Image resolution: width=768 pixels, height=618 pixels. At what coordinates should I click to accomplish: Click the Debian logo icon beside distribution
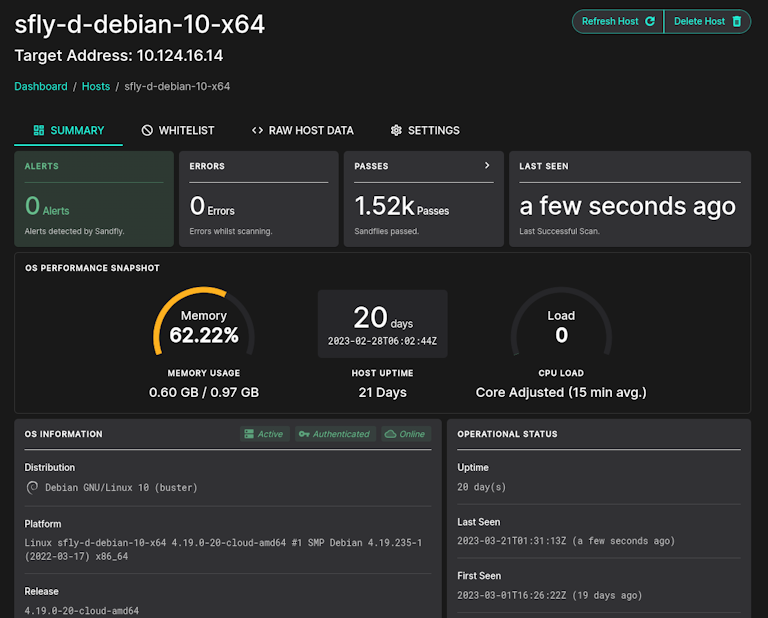click(x=32, y=488)
